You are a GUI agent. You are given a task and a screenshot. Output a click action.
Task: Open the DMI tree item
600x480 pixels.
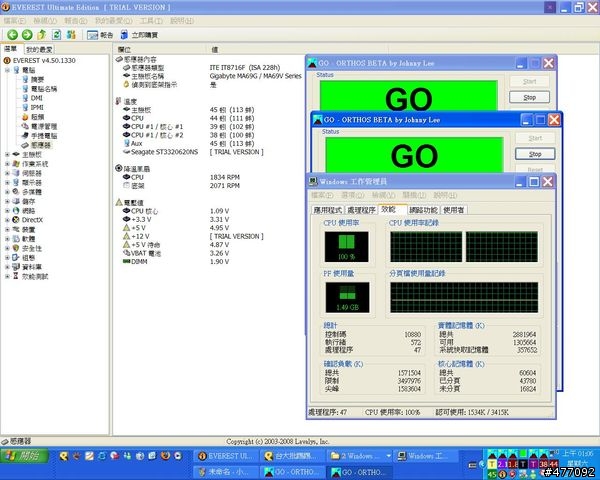tap(37, 98)
